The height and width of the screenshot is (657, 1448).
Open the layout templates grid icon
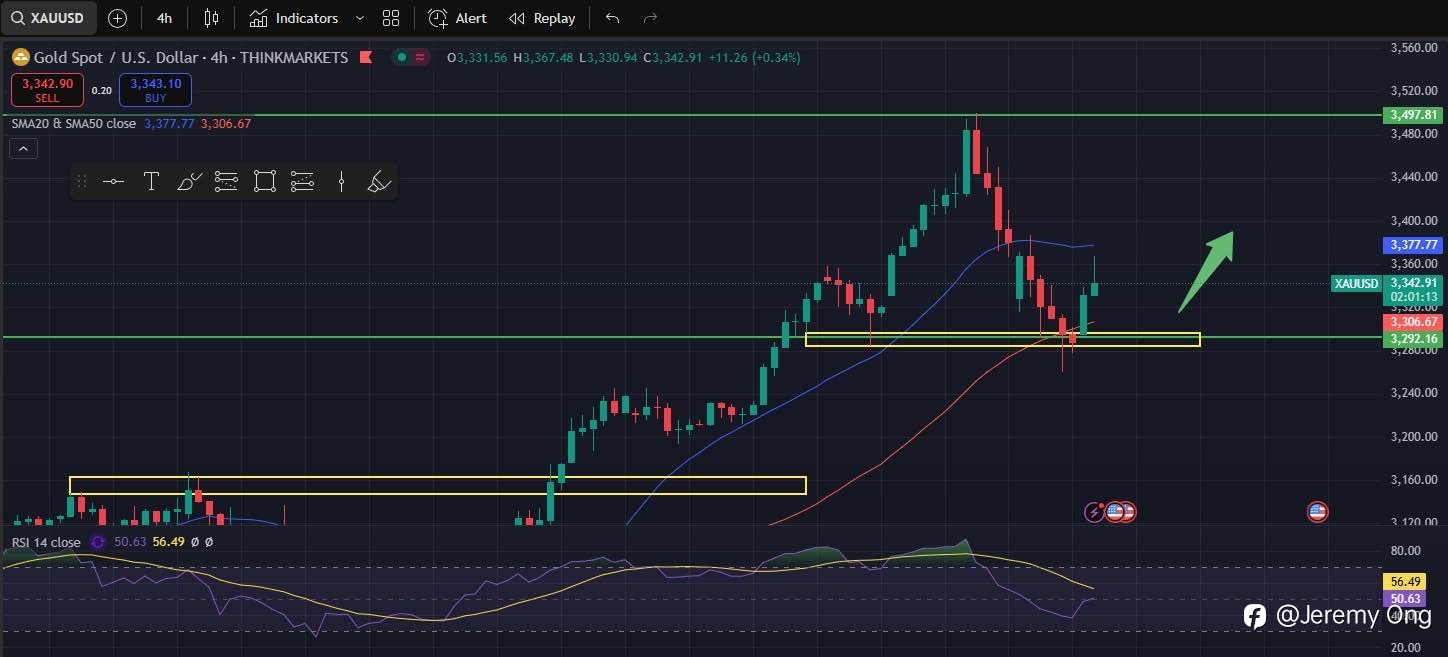(x=391, y=18)
